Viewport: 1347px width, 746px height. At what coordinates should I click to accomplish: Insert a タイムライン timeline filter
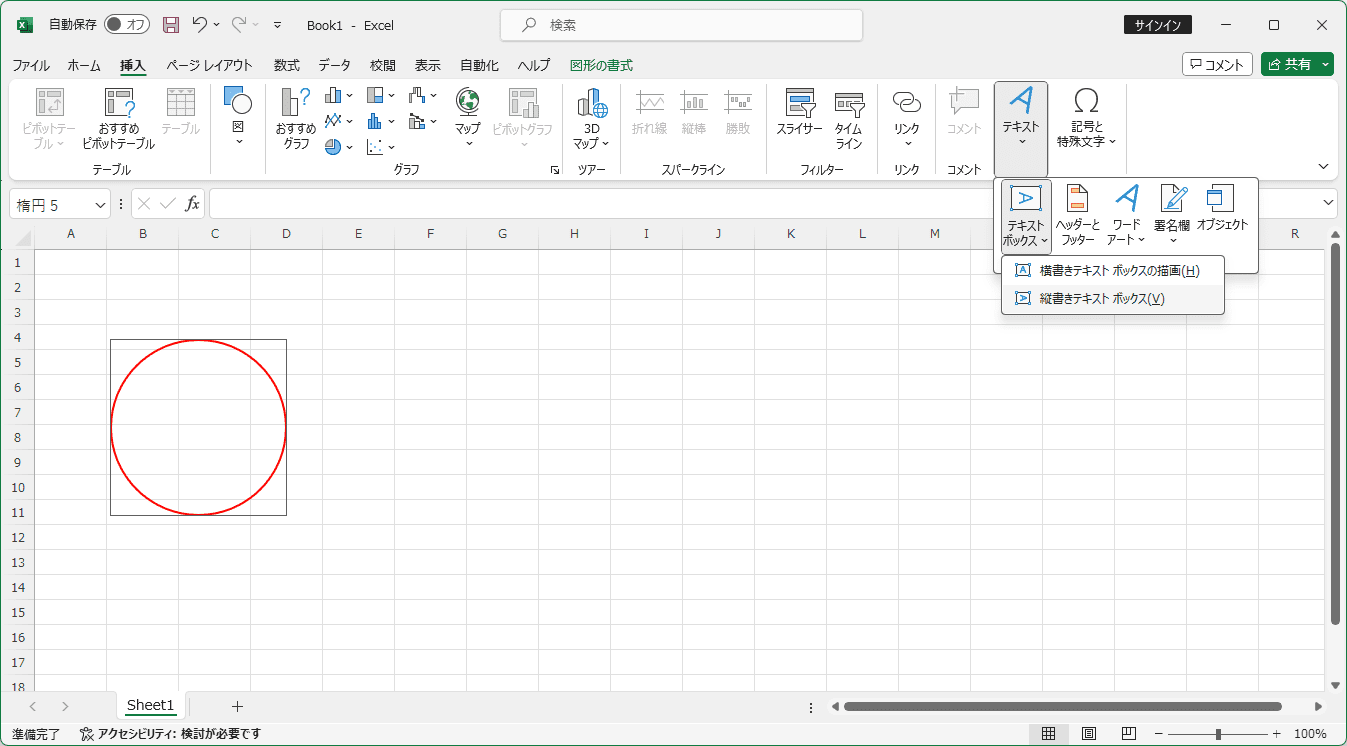(x=849, y=119)
